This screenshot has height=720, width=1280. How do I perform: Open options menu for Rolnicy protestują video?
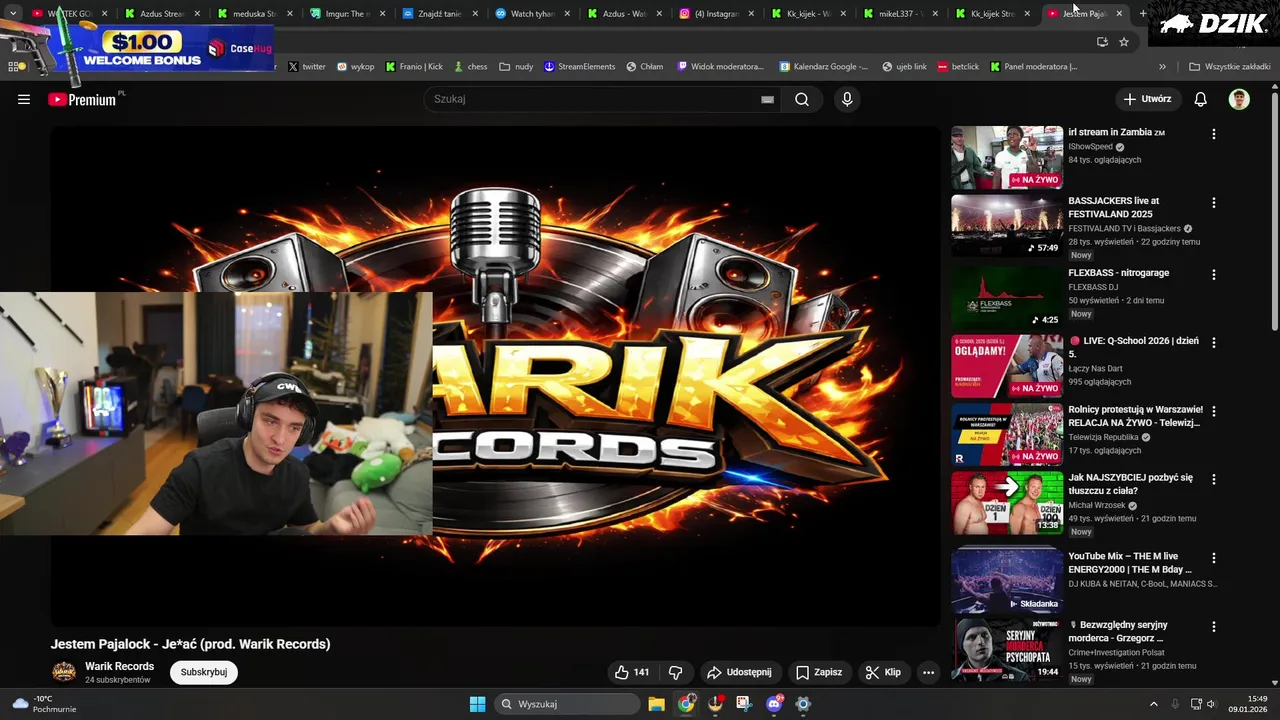[x=1214, y=411]
